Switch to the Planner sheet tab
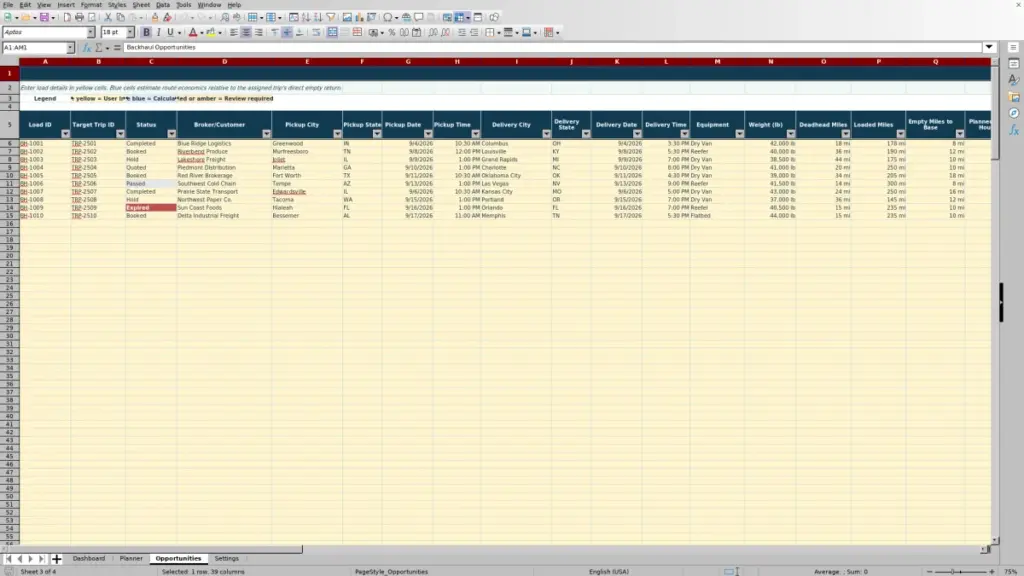 [131, 558]
